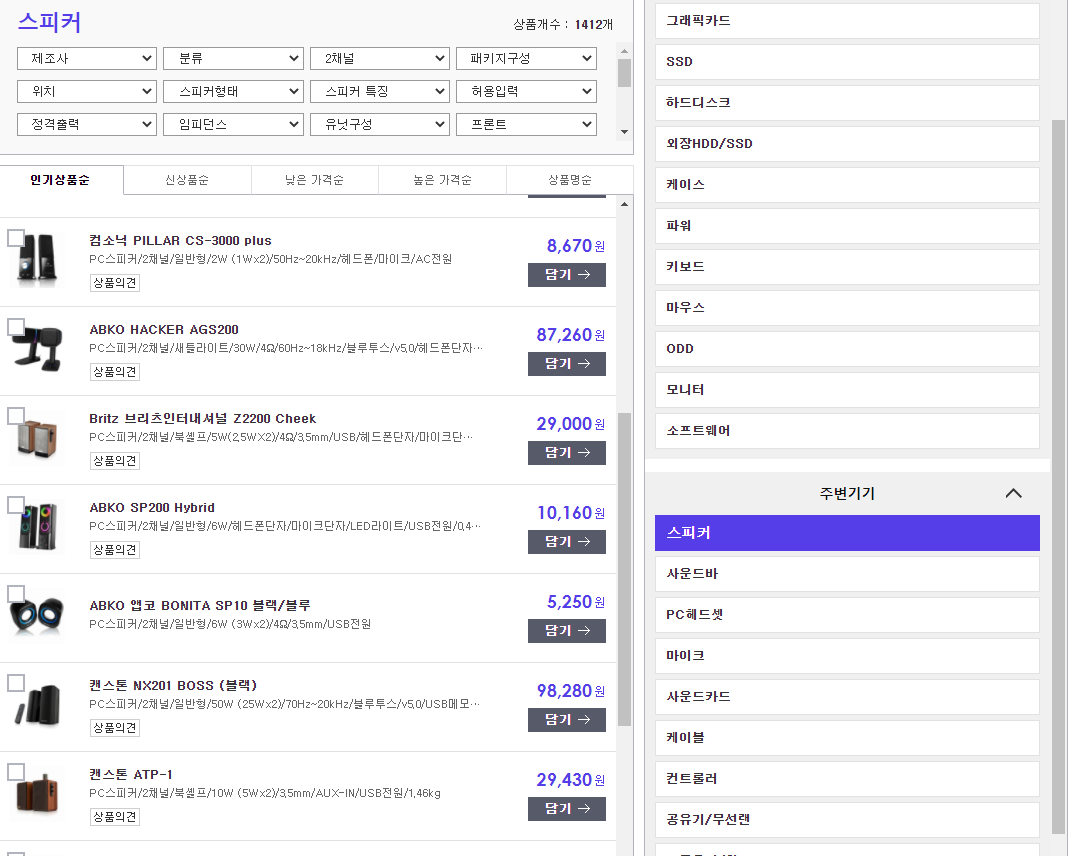This screenshot has width=1074, height=856.
Task: Select the 신상품순 sort tab
Action: click(x=187, y=180)
